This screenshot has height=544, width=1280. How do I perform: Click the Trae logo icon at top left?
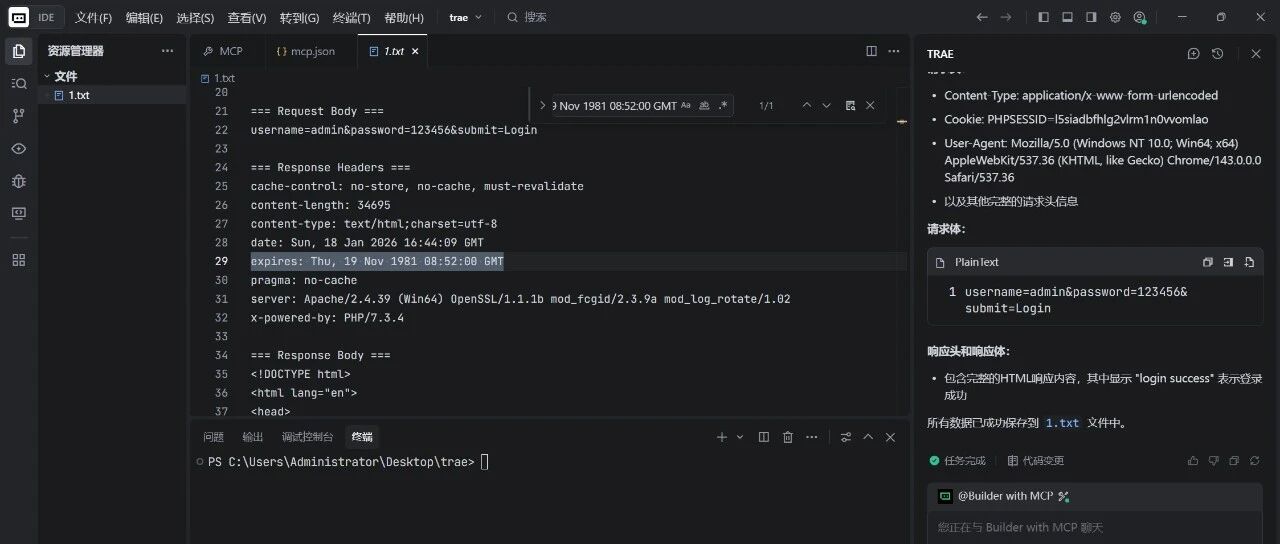[x=19, y=17]
